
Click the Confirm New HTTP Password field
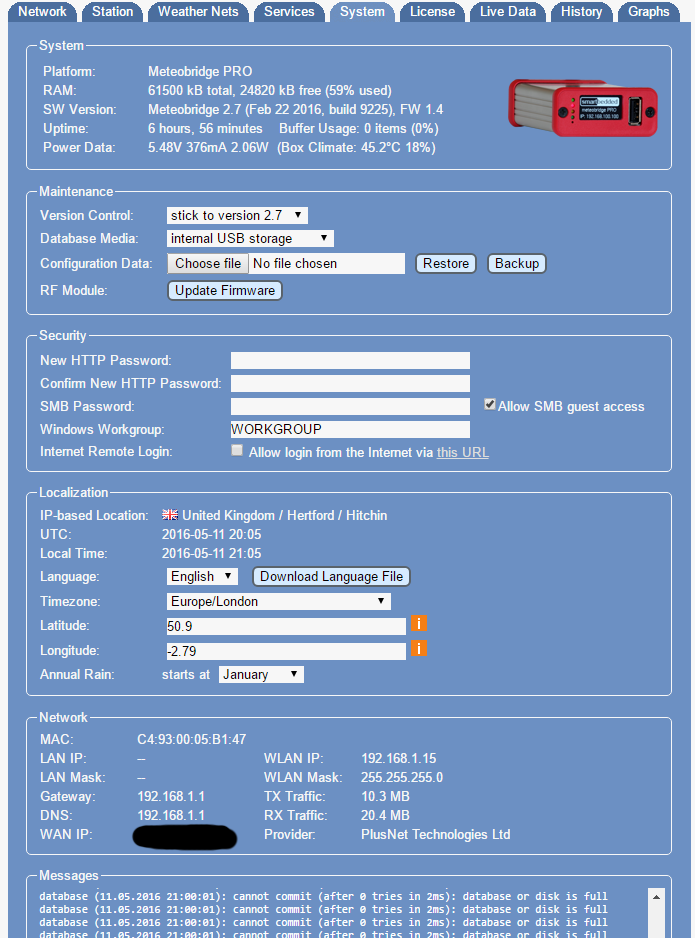350,383
